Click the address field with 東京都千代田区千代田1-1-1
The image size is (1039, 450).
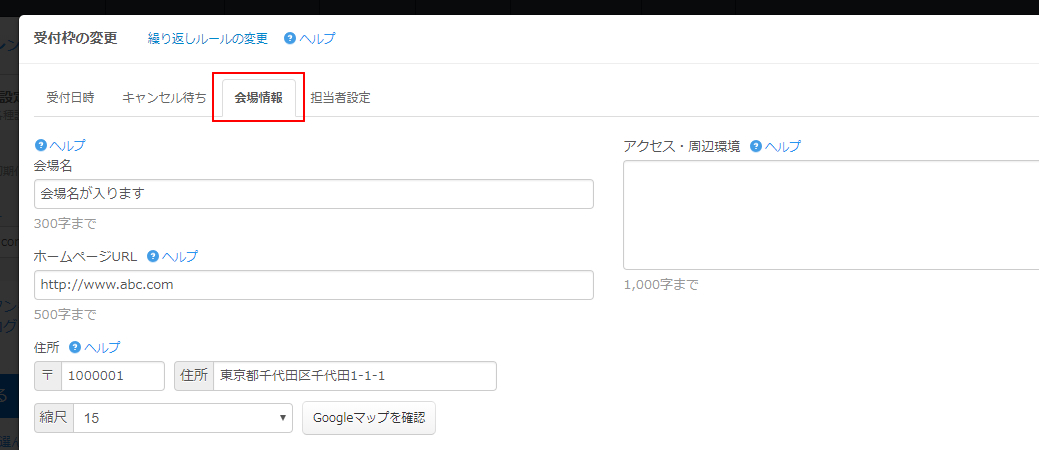[x=354, y=376]
